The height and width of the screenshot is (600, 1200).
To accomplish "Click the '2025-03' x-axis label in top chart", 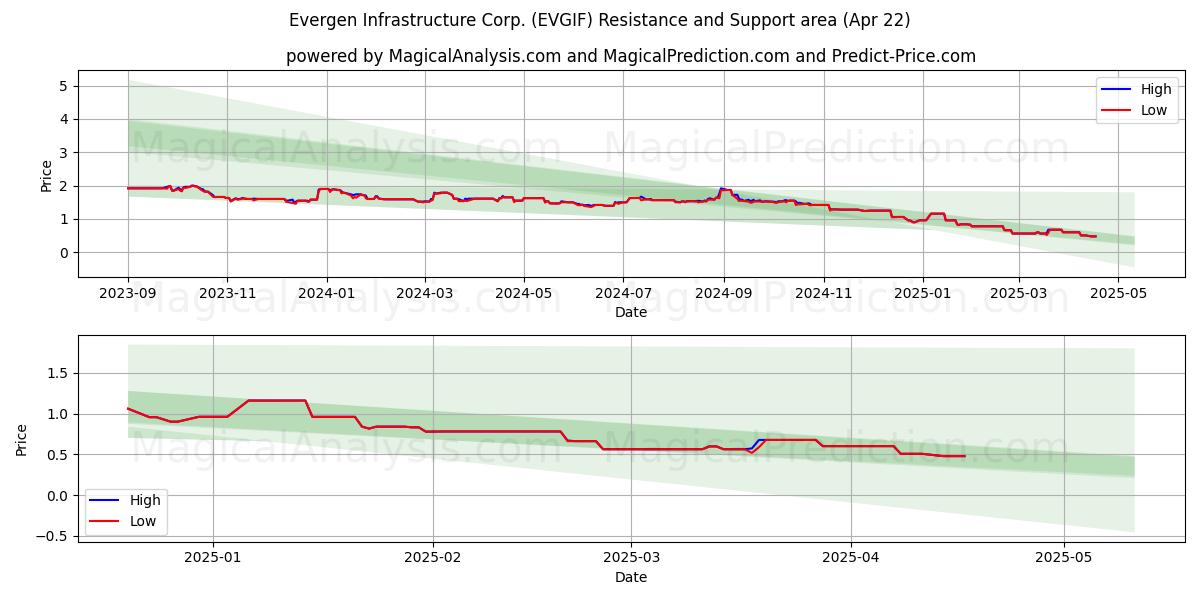I will (1018, 294).
